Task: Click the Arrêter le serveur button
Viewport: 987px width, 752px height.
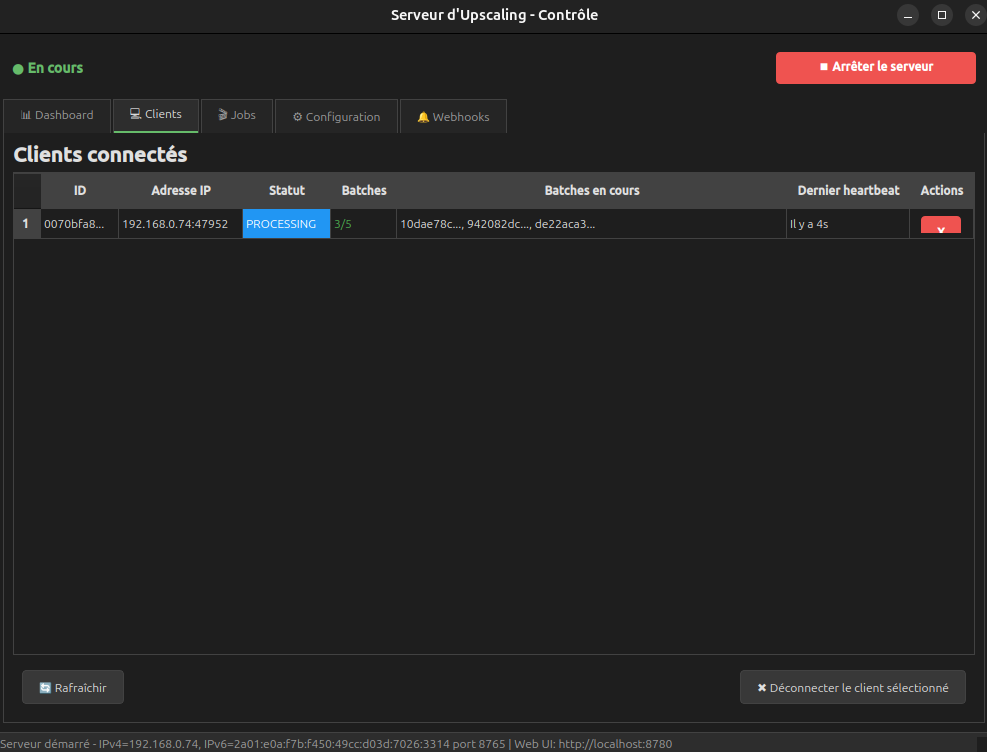Action: click(x=875, y=67)
